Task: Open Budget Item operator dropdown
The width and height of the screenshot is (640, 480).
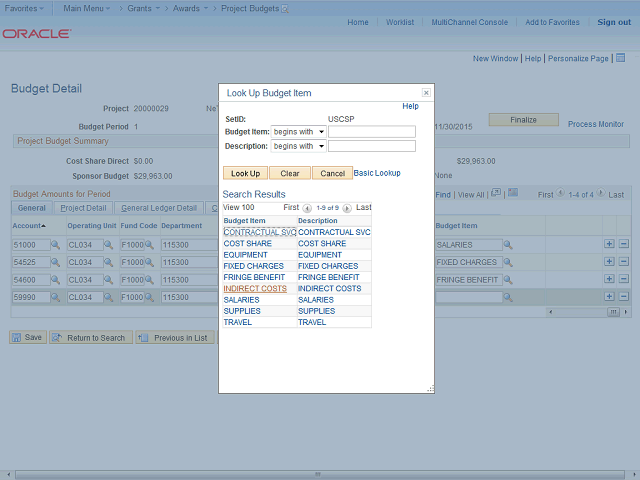Action: pos(299,131)
